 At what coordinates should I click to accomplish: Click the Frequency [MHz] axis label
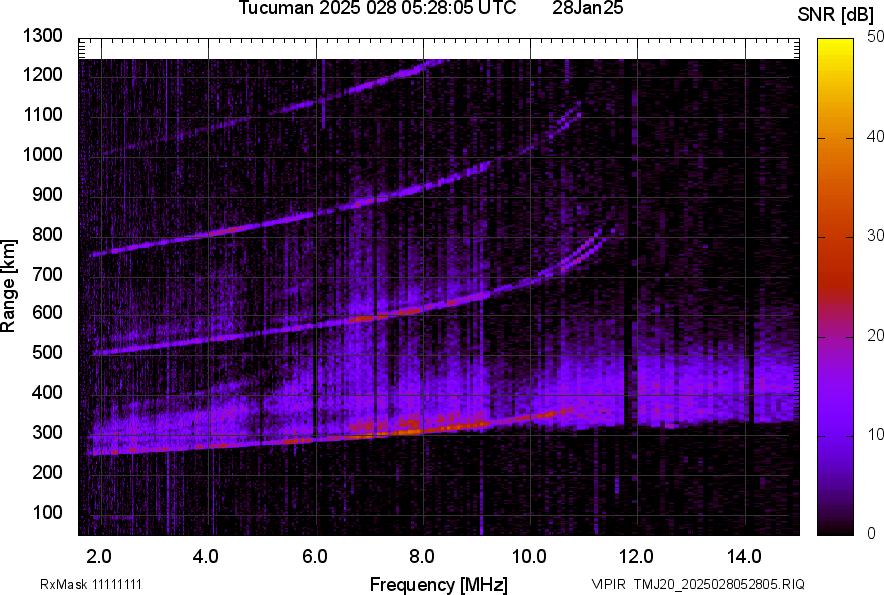(x=438, y=584)
